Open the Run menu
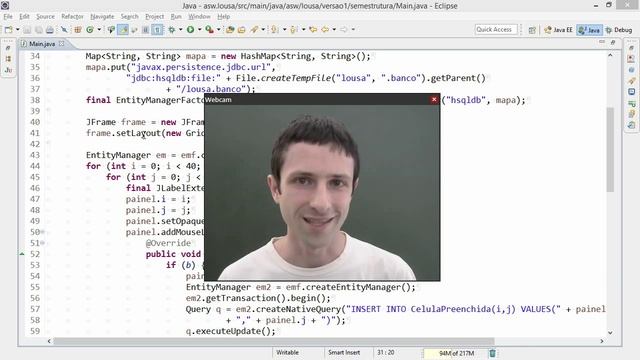Viewport: 640px width, 360px height. click(176, 17)
